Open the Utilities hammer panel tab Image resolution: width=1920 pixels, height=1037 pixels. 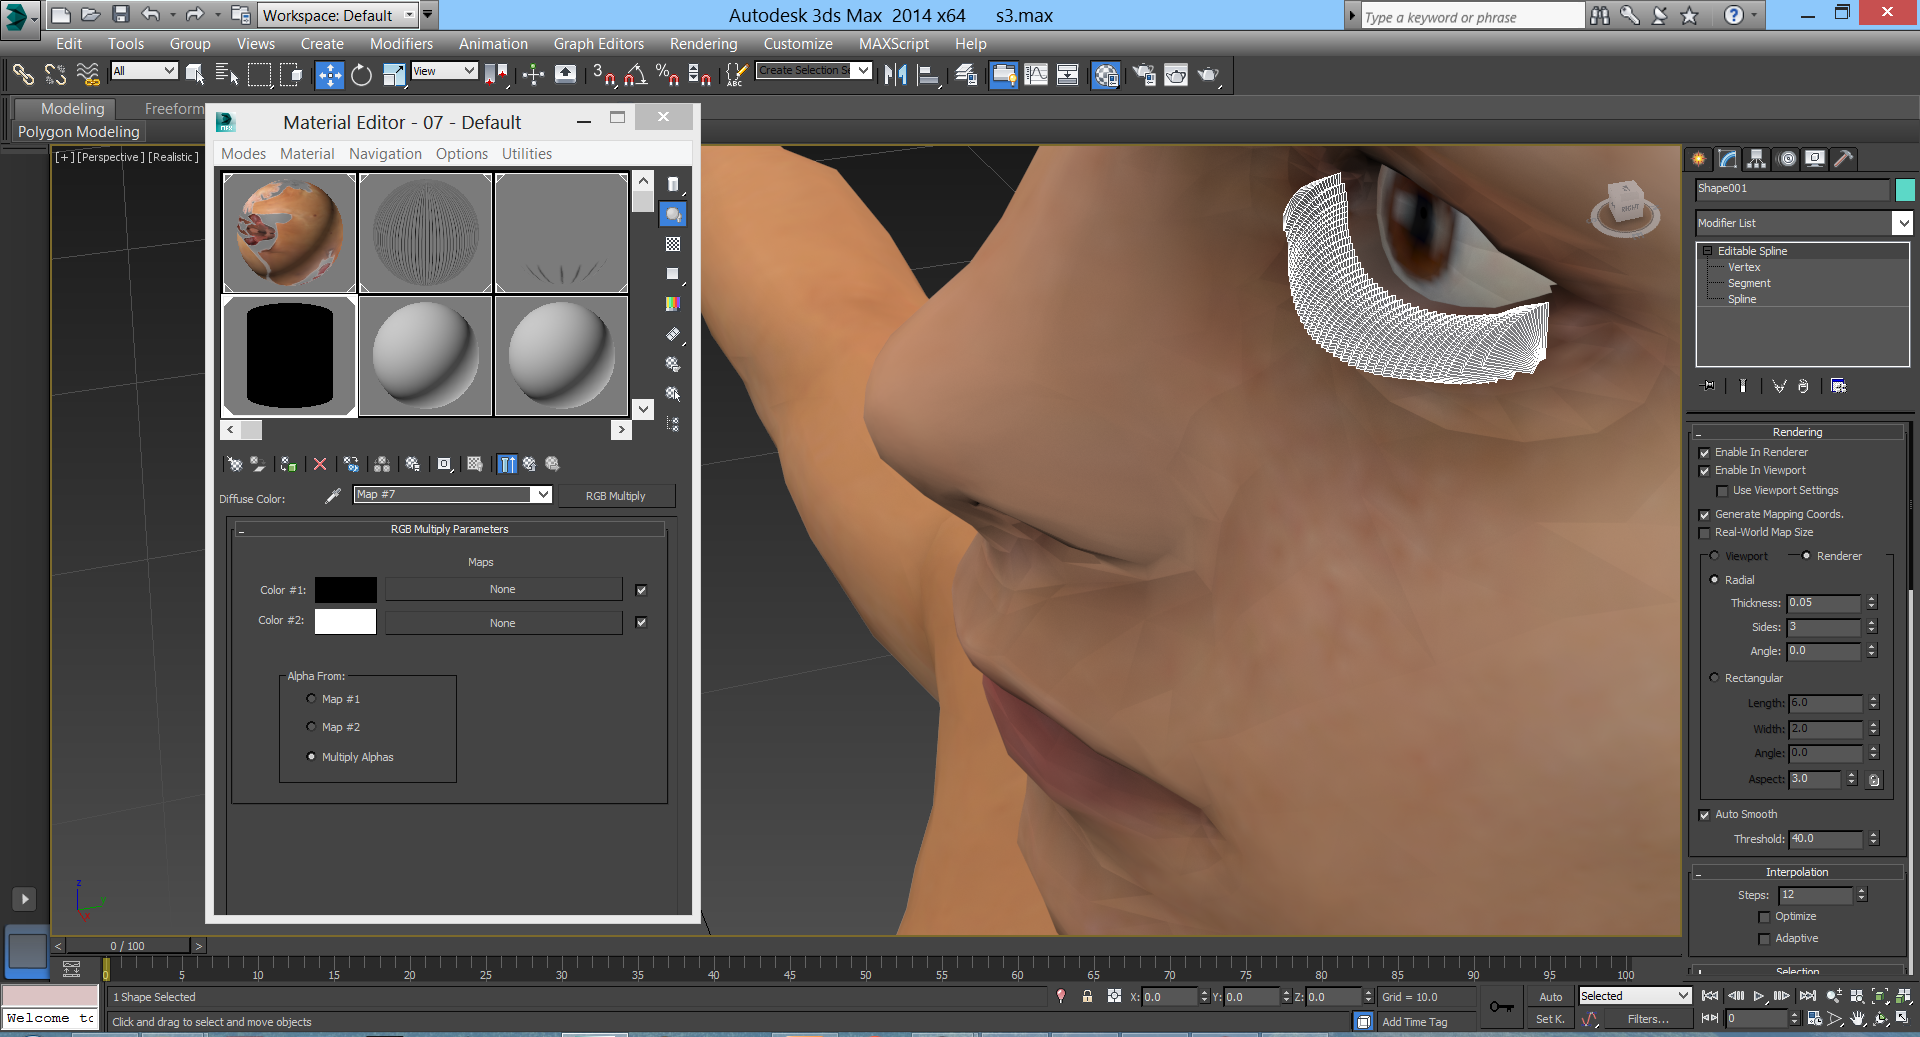[1844, 159]
